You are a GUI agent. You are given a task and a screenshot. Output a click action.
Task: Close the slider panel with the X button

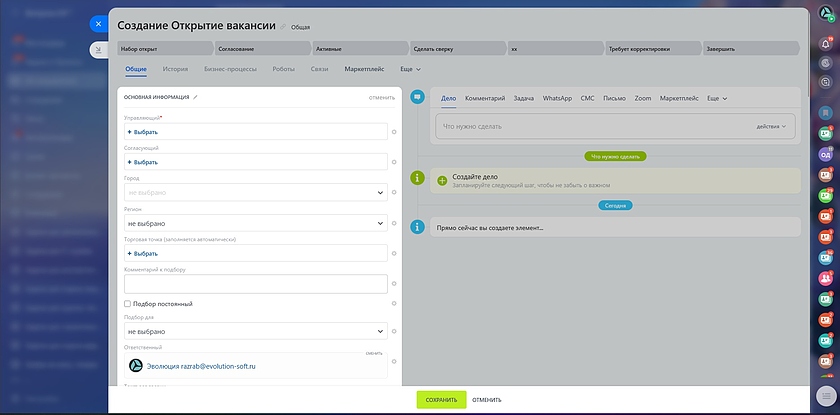pos(98,24)
